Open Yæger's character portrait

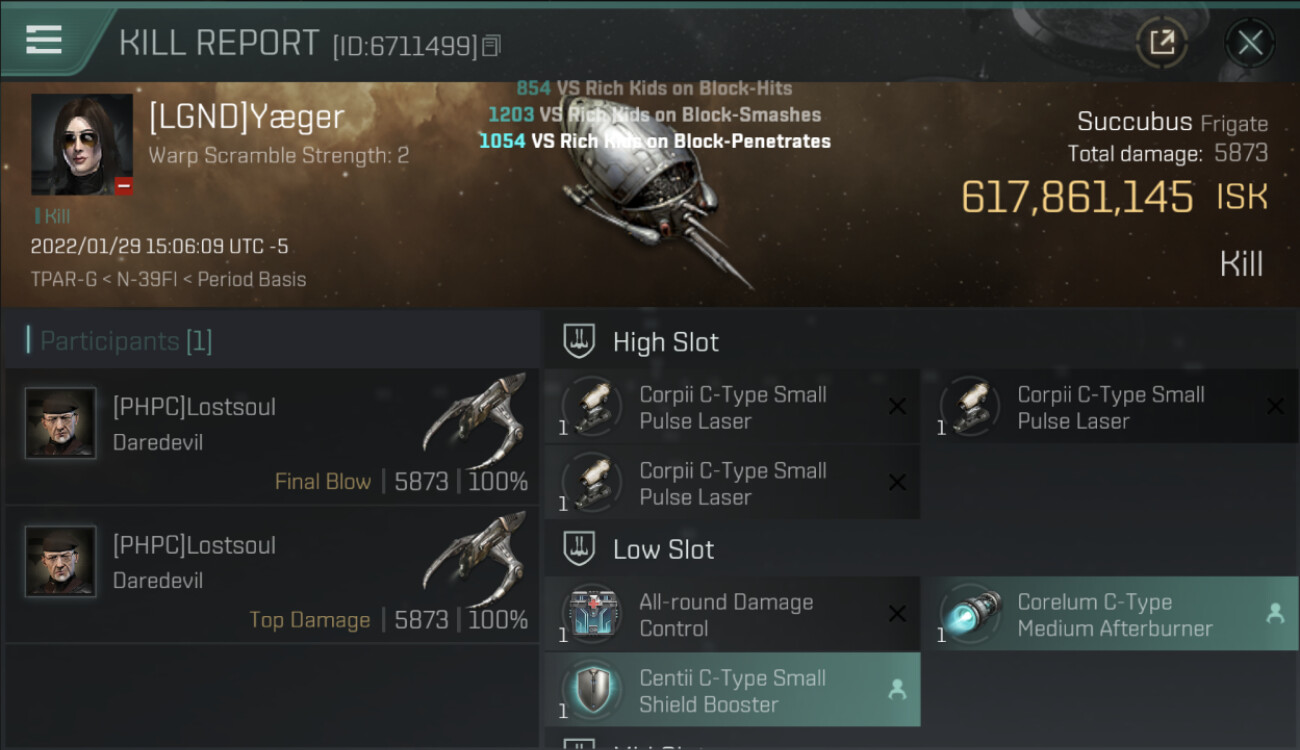coord(81,144)
